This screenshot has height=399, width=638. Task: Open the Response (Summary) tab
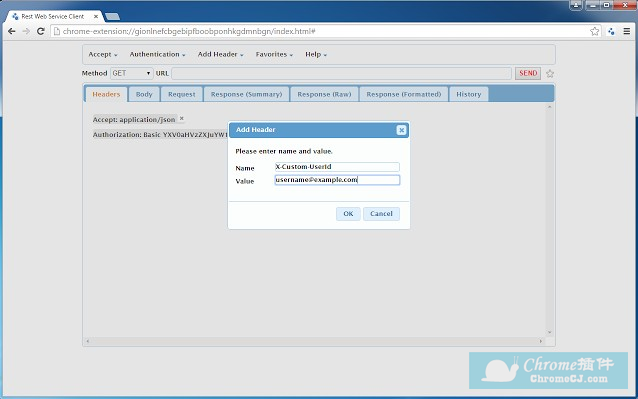pyautogui.click(x=246, y=94)
